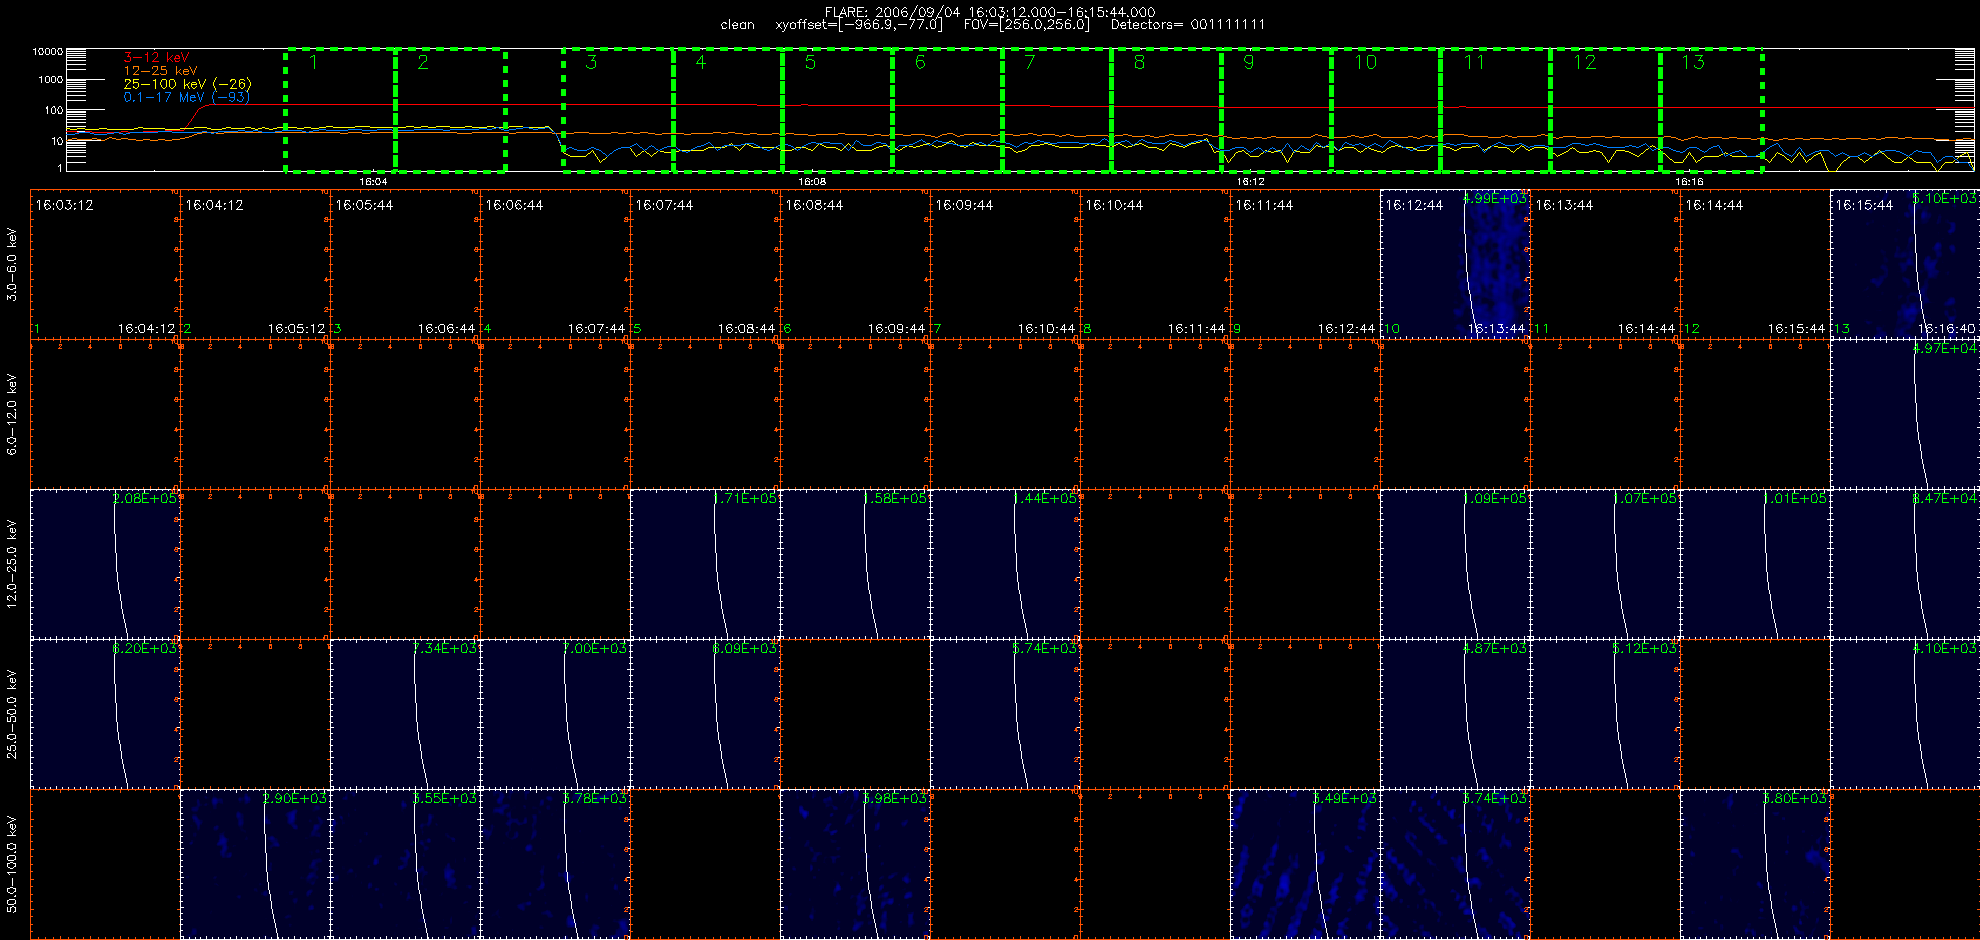Open the 3.0-6.0 keV image starting 16:12:44

[1455, 264]
